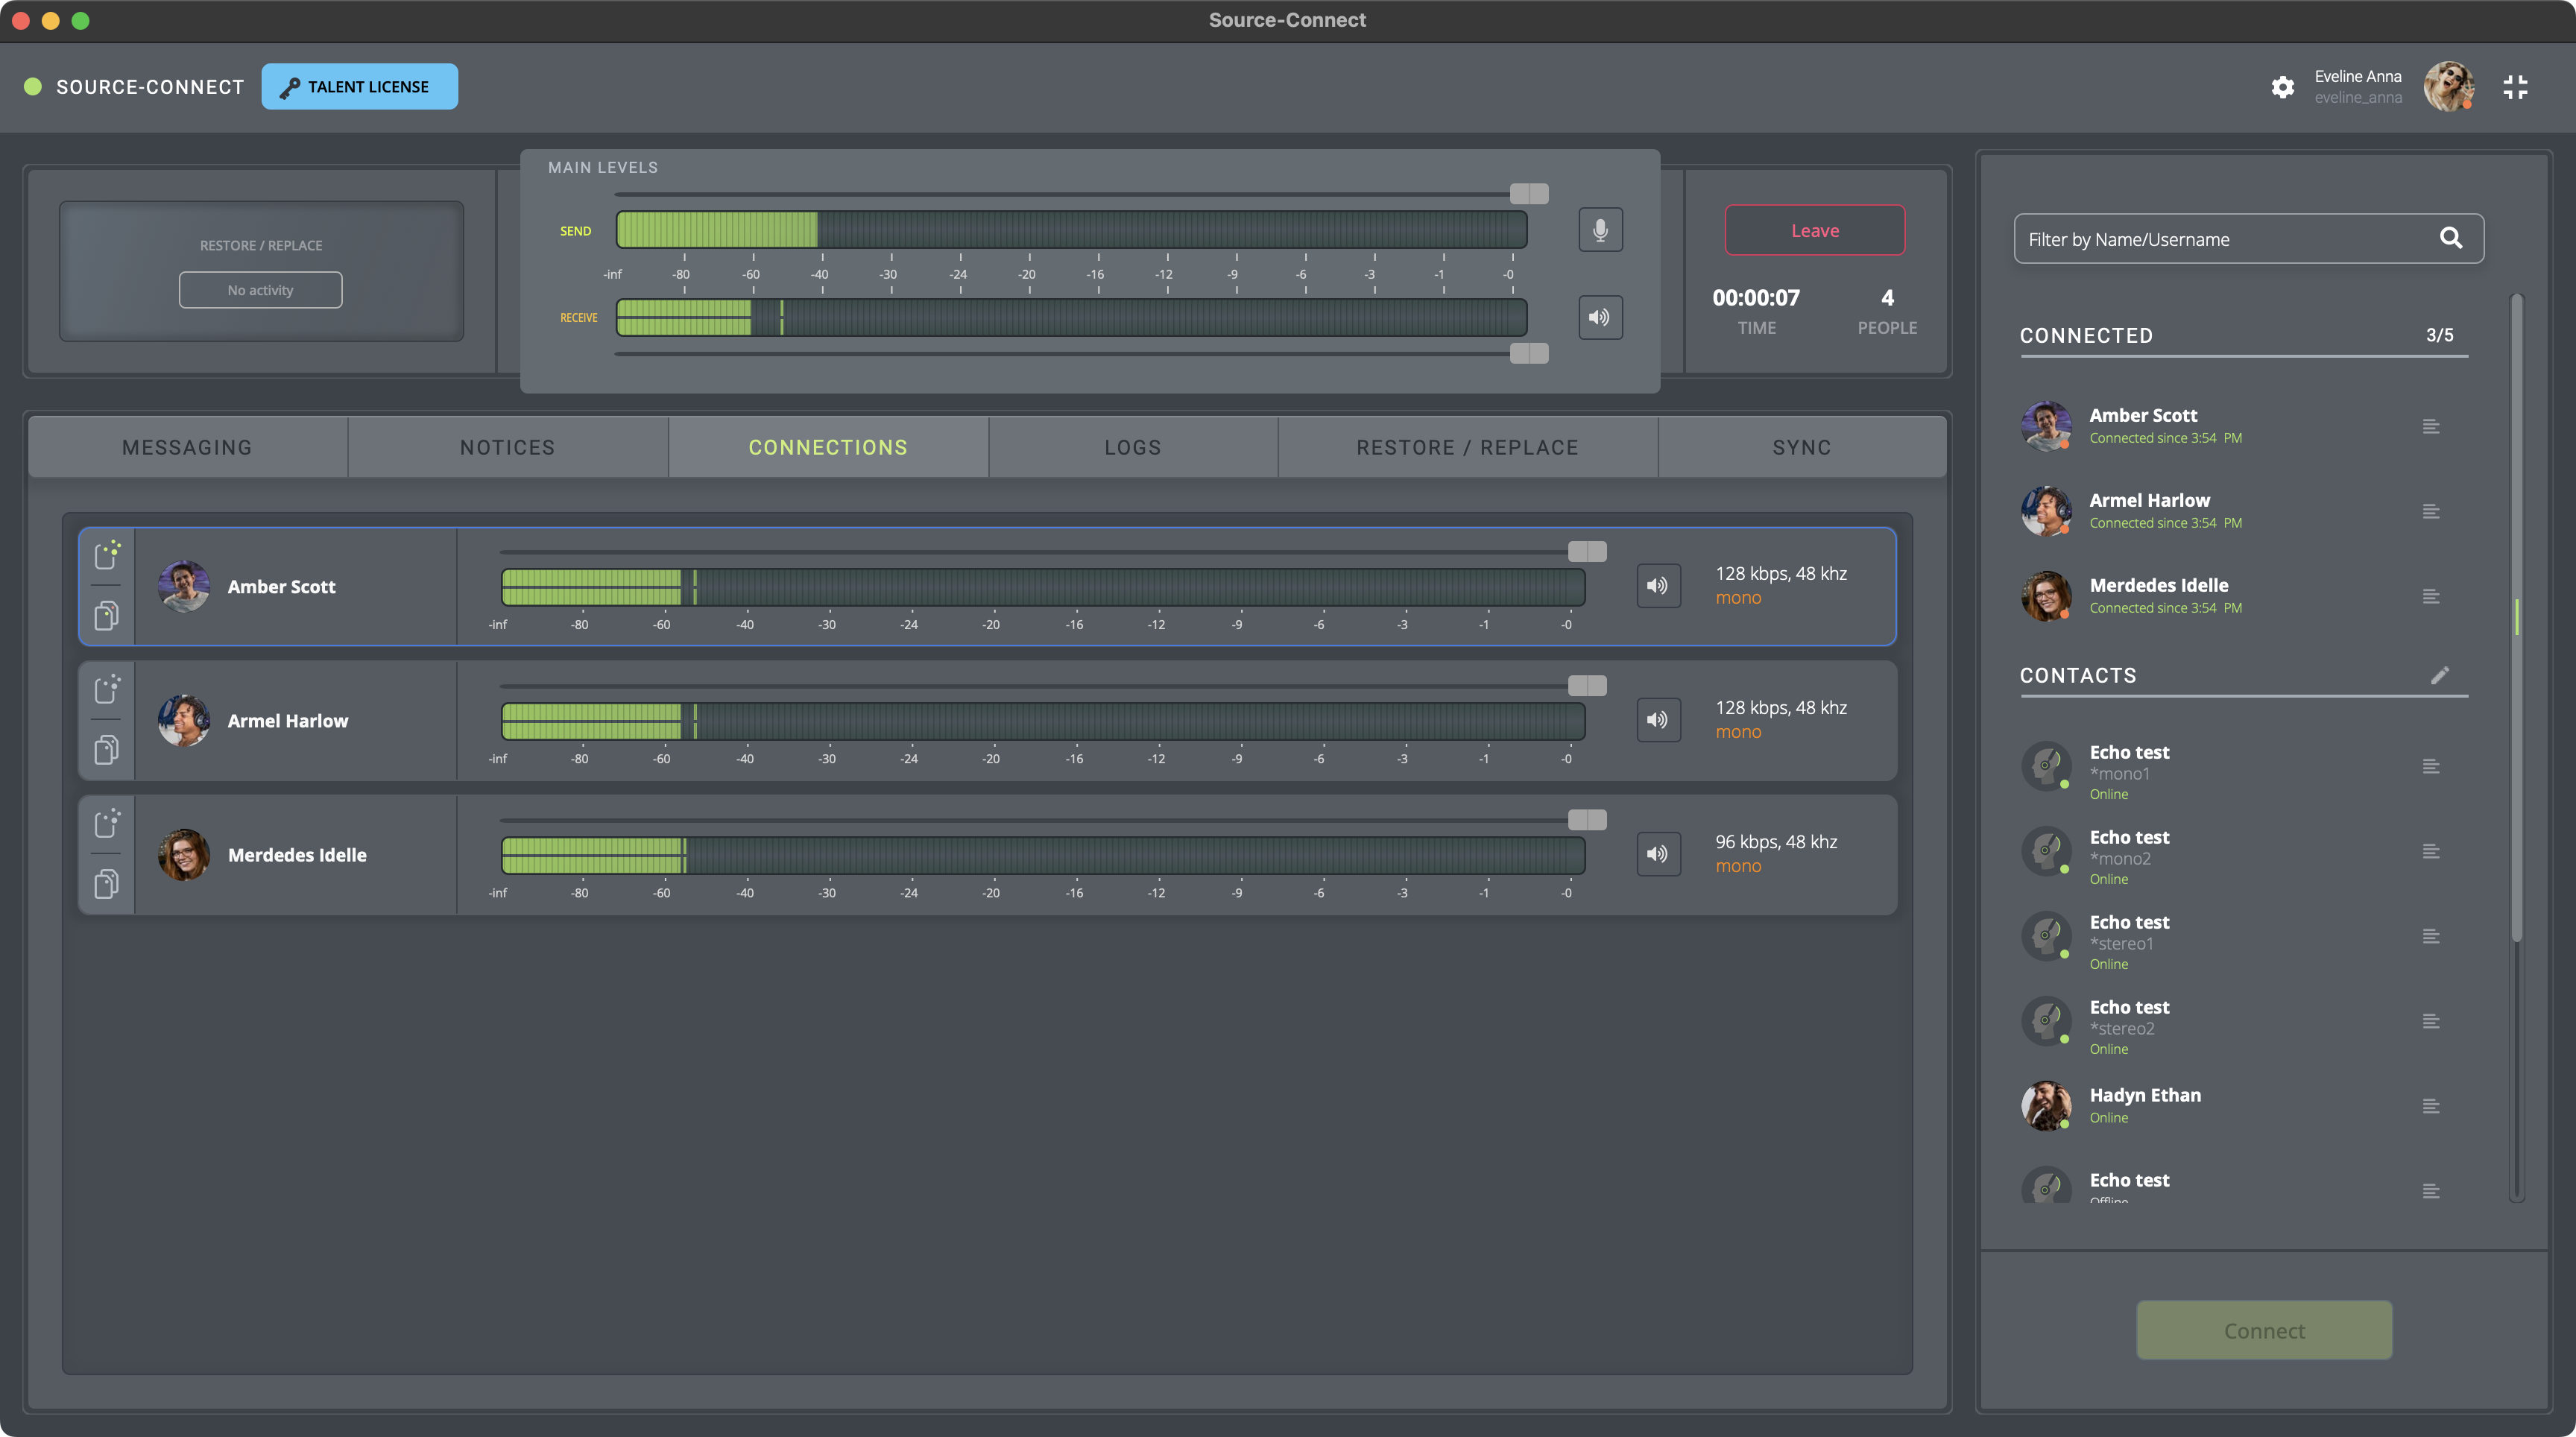Viewport: 2576px width, 1437px height.
Task: Click the settings gear icon
Action: 2282,87
